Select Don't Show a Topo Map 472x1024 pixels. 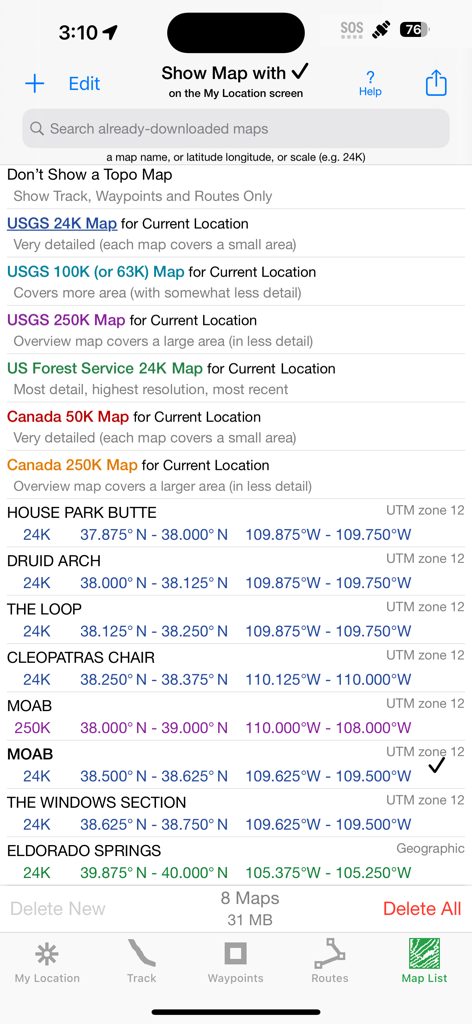click(x=236, y=185)
